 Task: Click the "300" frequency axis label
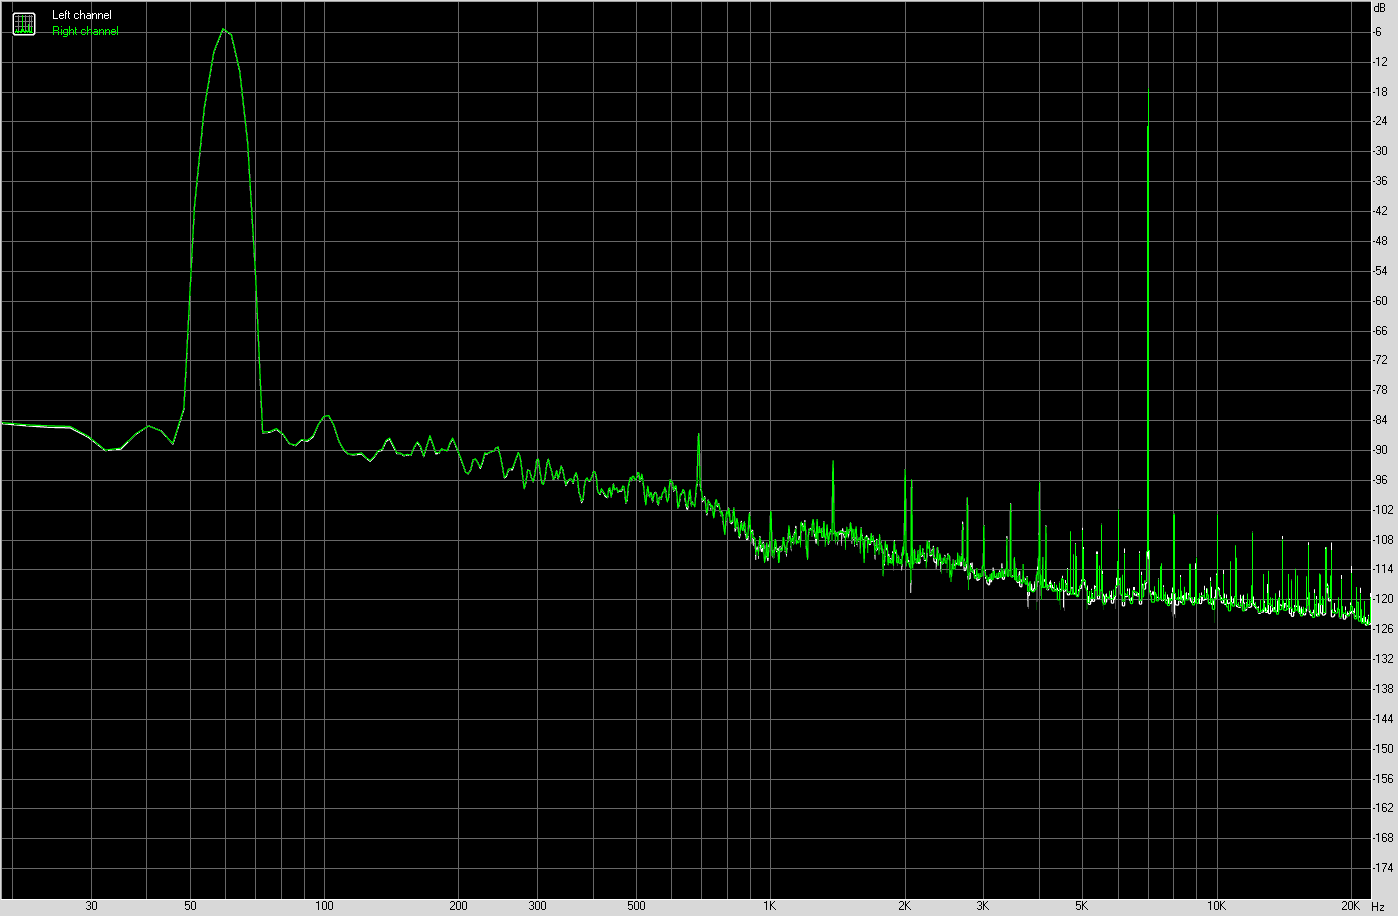pyautogui.click(x=537, y=906)
